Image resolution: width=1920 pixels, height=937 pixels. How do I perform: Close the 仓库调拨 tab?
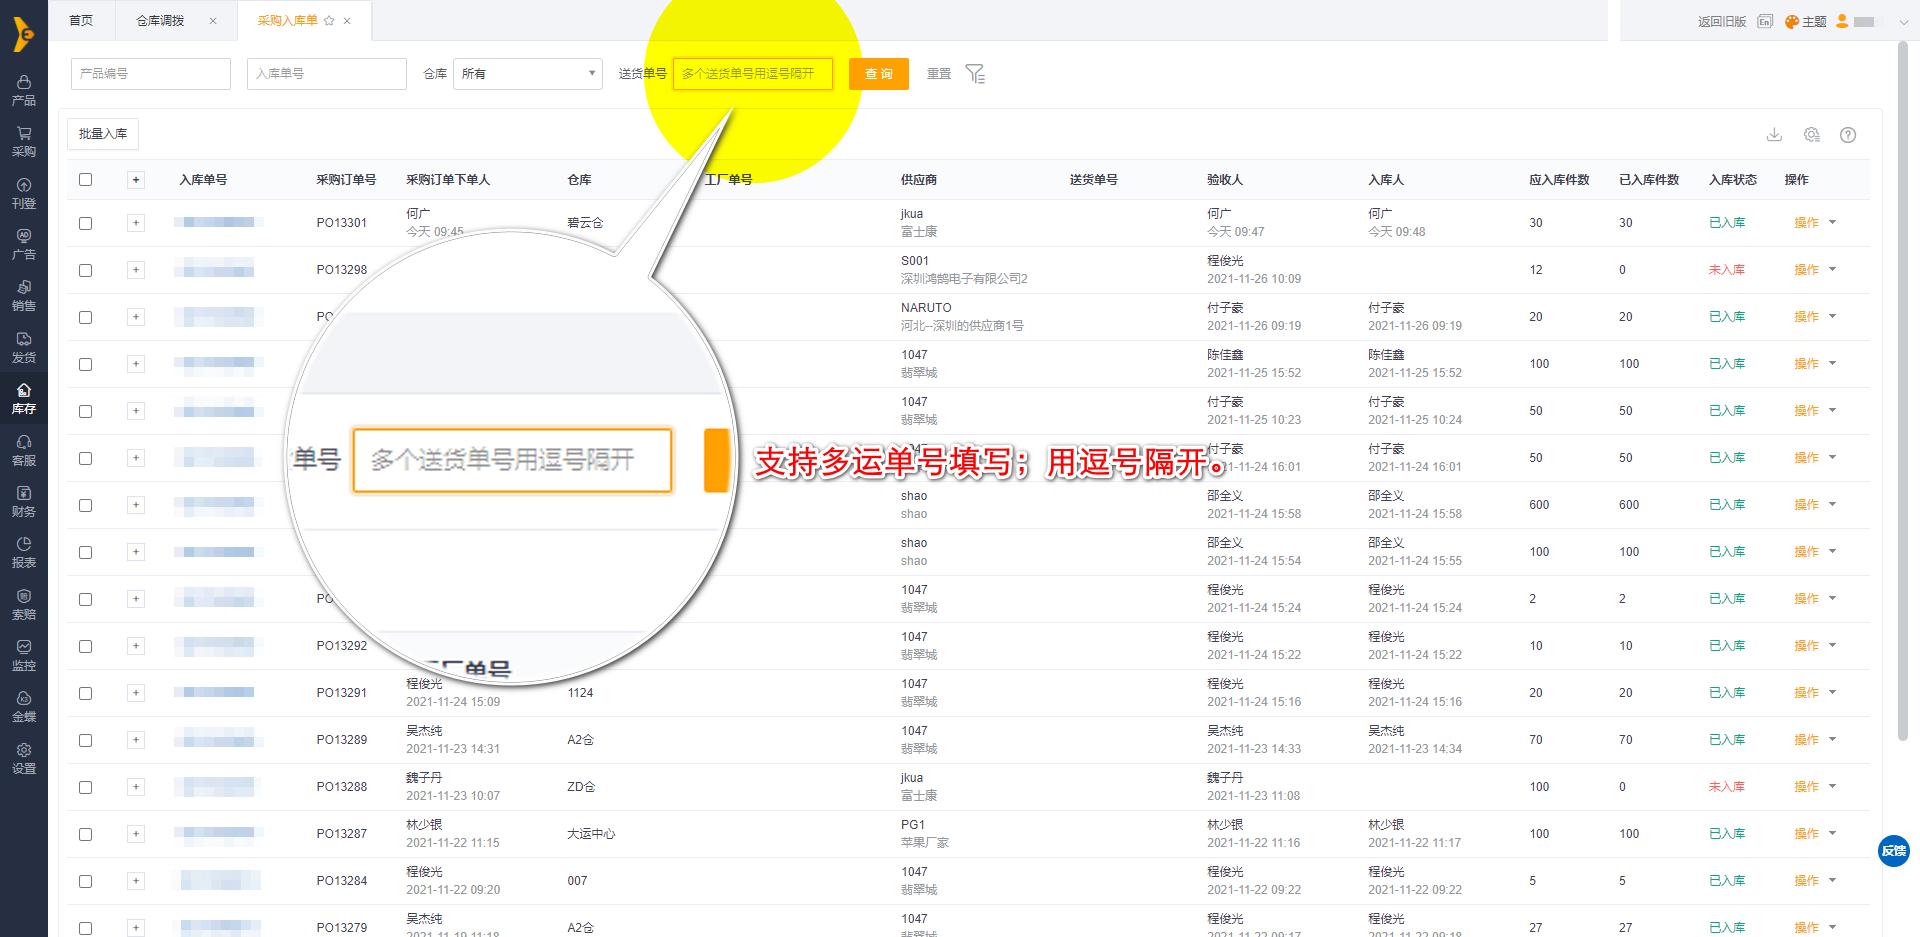click(x=213, y=21)
